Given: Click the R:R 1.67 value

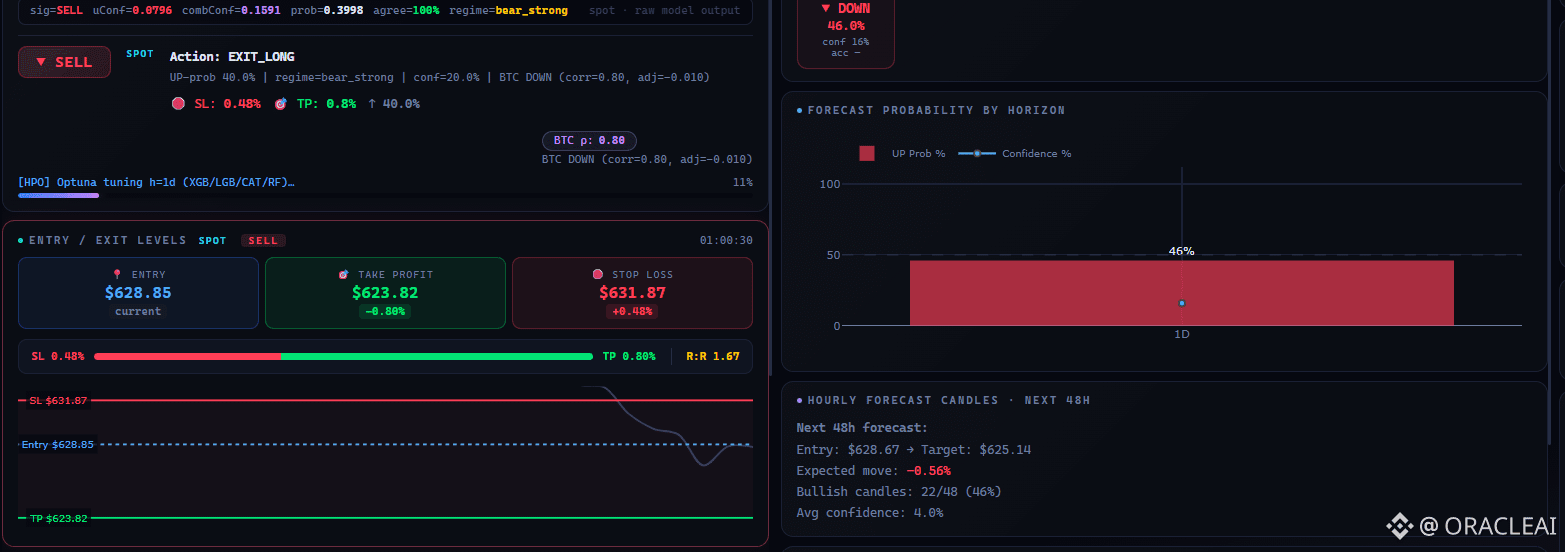Looking at the screenshot, I should click(x=713, y=356).
